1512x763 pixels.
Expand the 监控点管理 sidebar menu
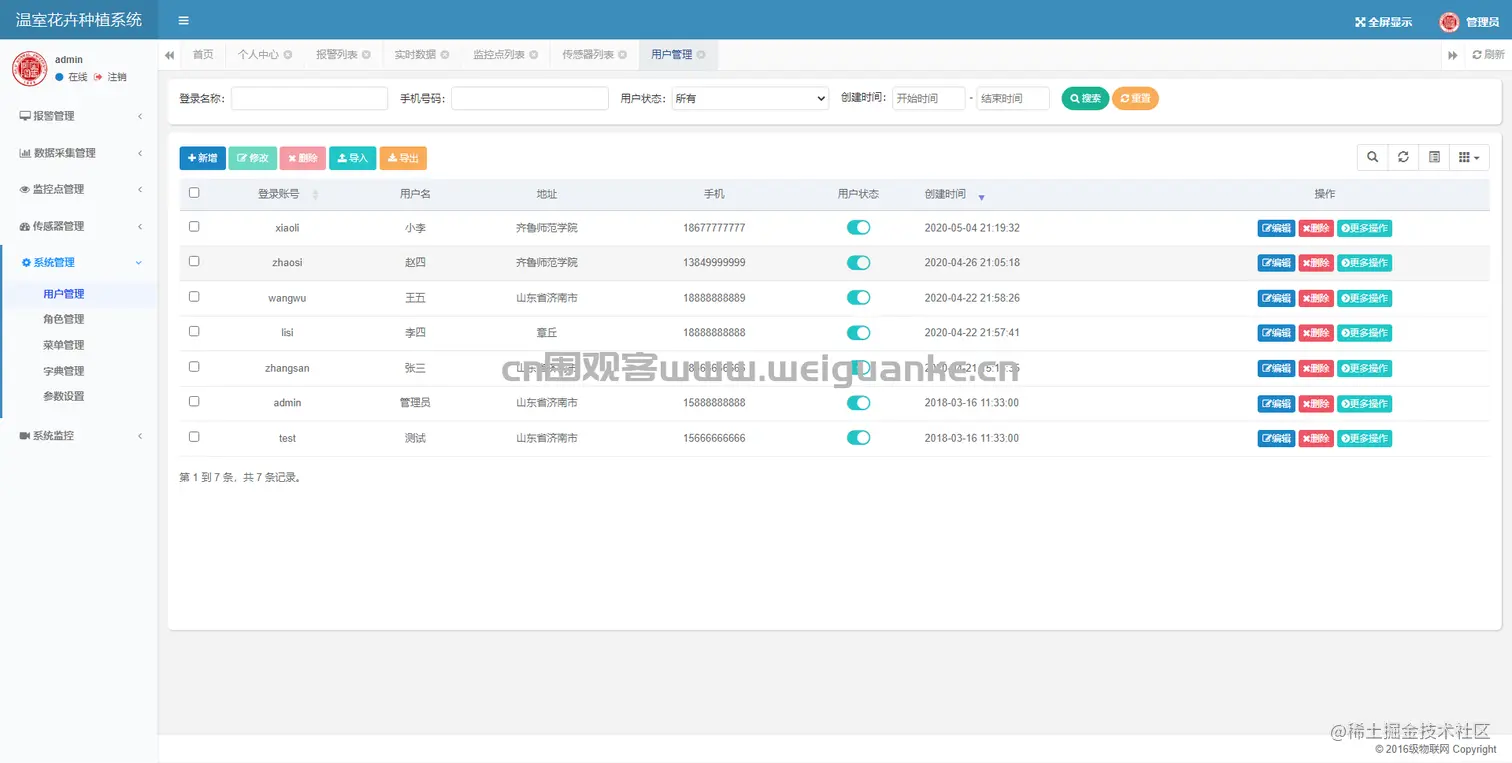tap(79, 189)
